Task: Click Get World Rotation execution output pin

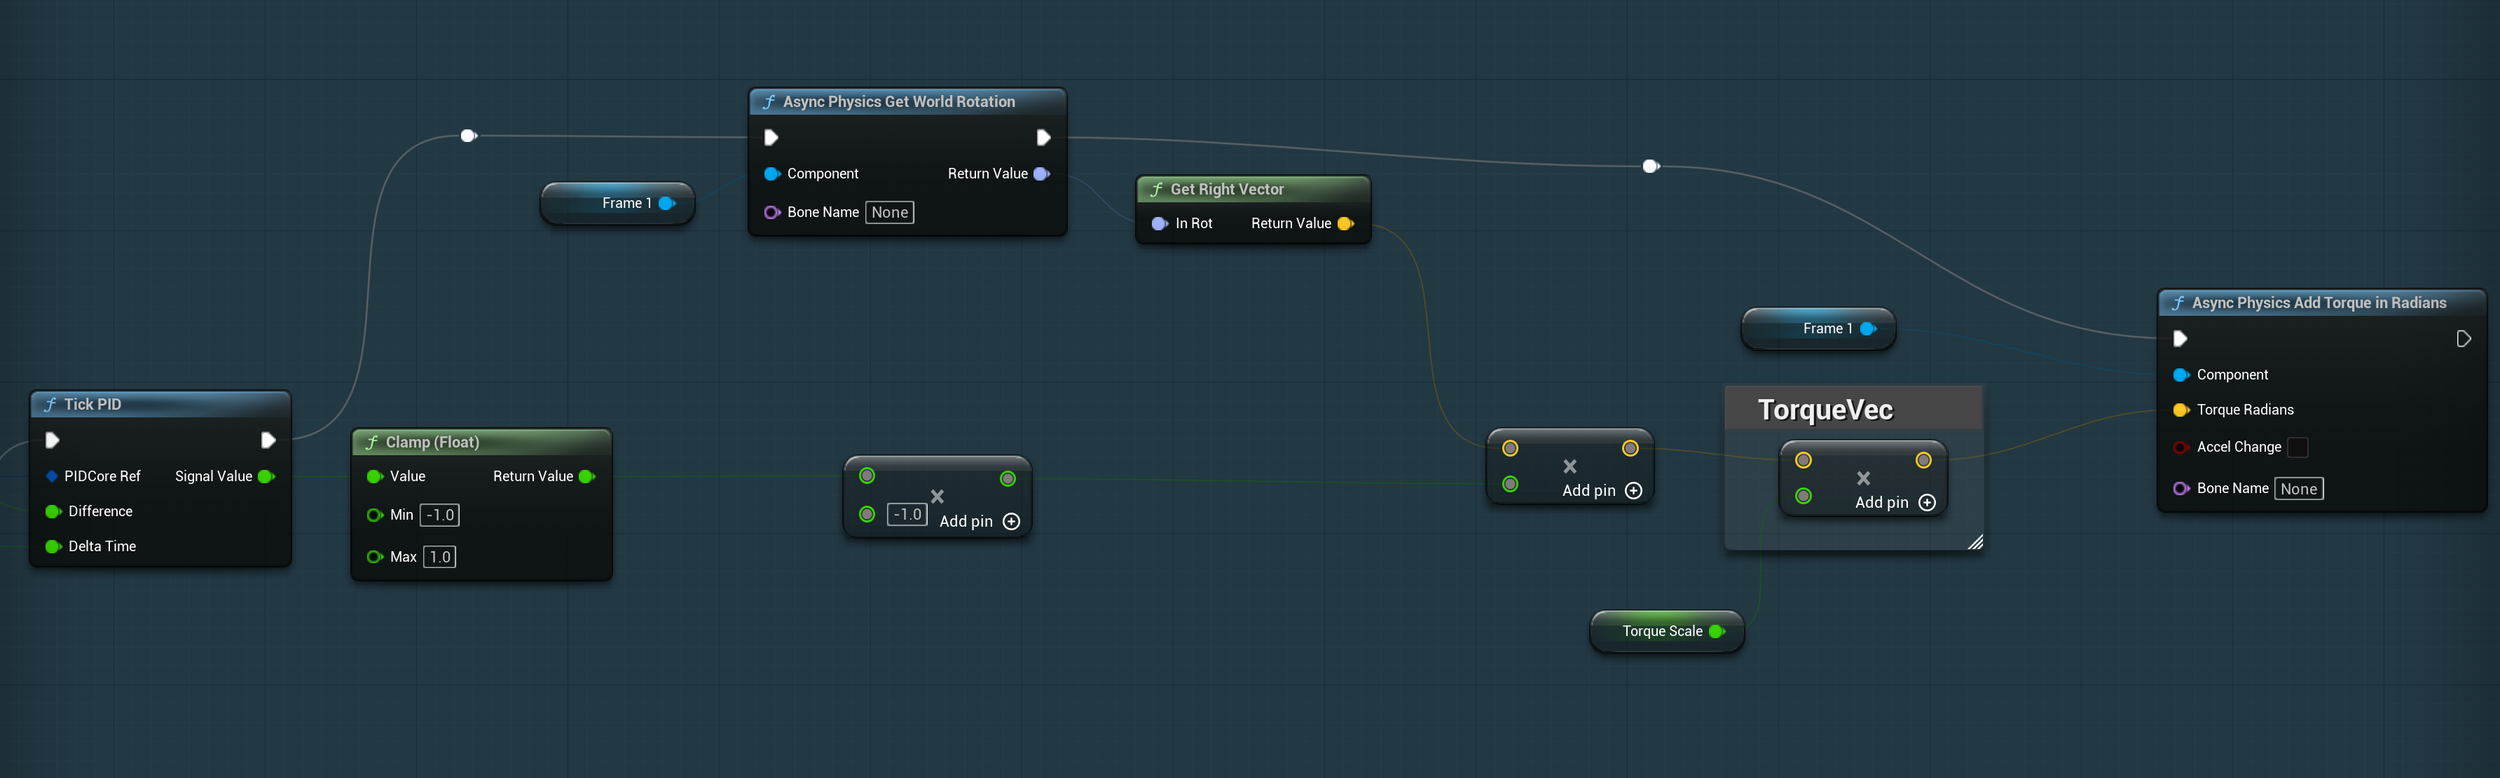Action: [1043, 137]
